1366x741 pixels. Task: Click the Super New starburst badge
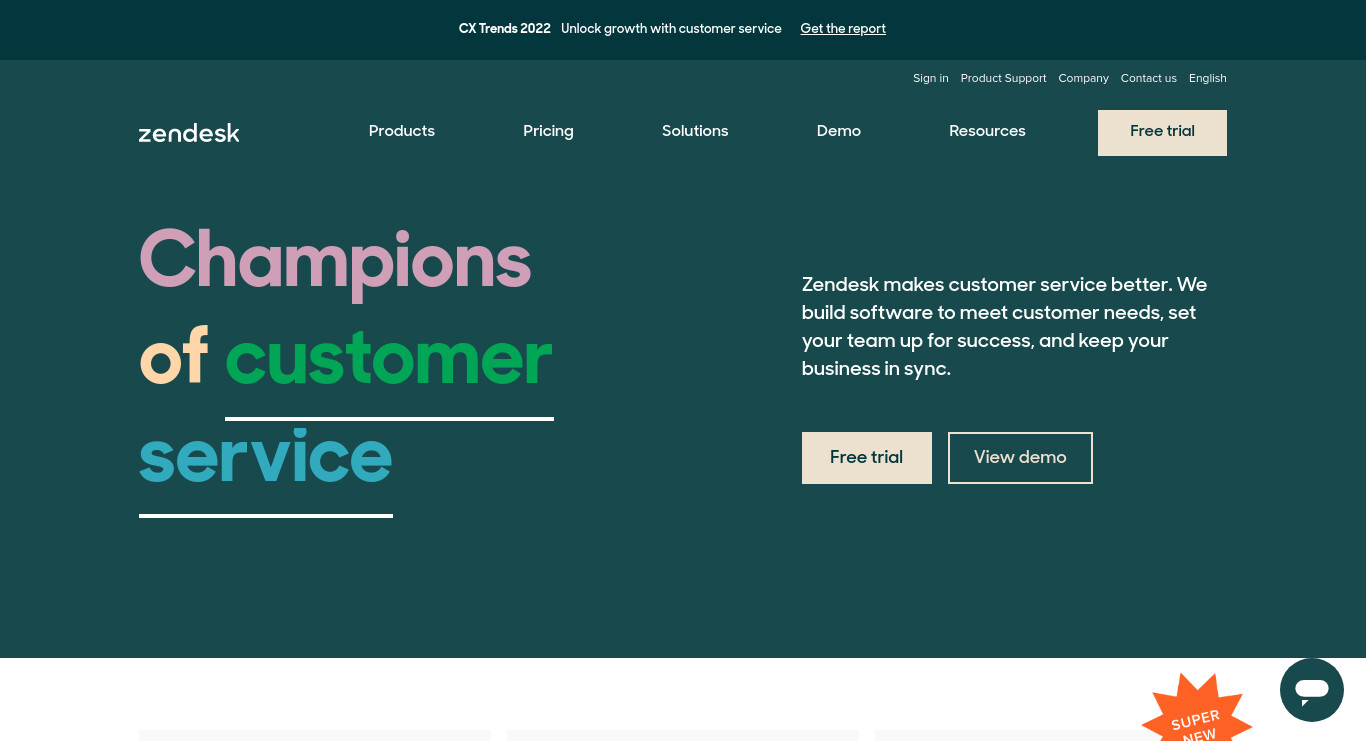pos(1197,712)
